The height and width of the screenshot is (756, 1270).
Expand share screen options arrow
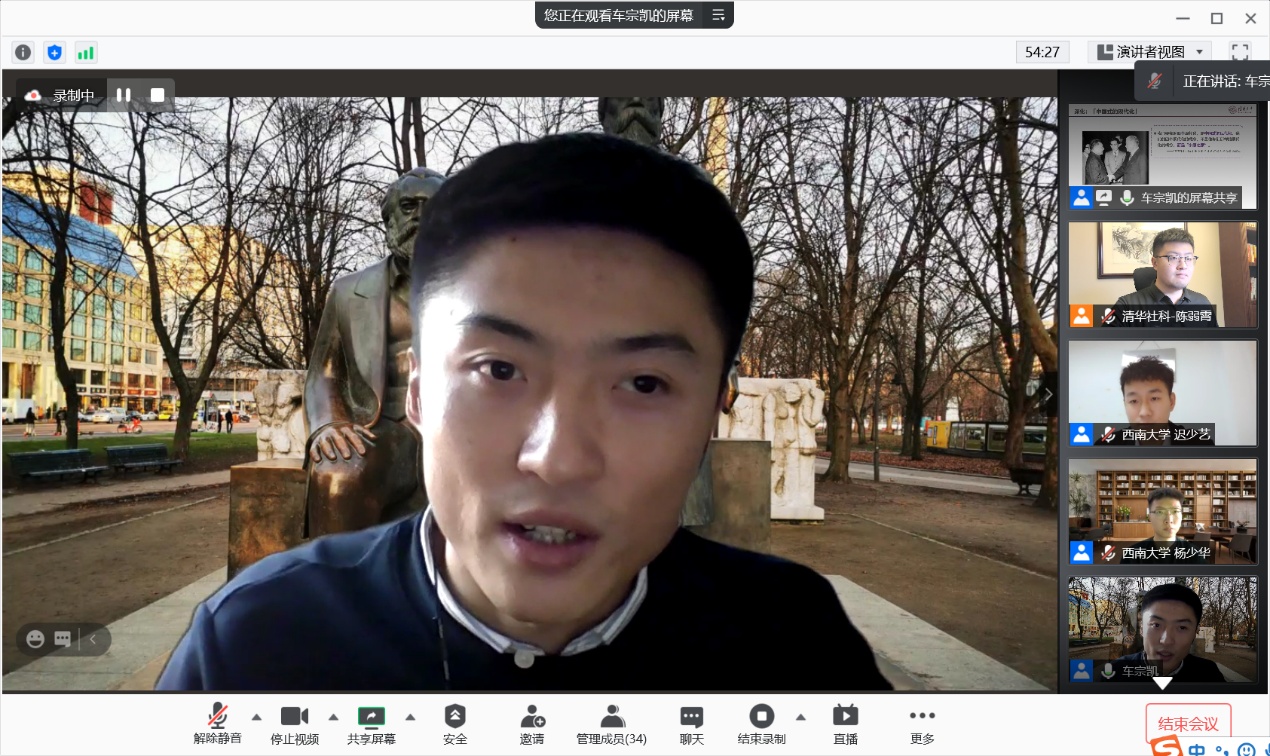(x=410, y=716)
